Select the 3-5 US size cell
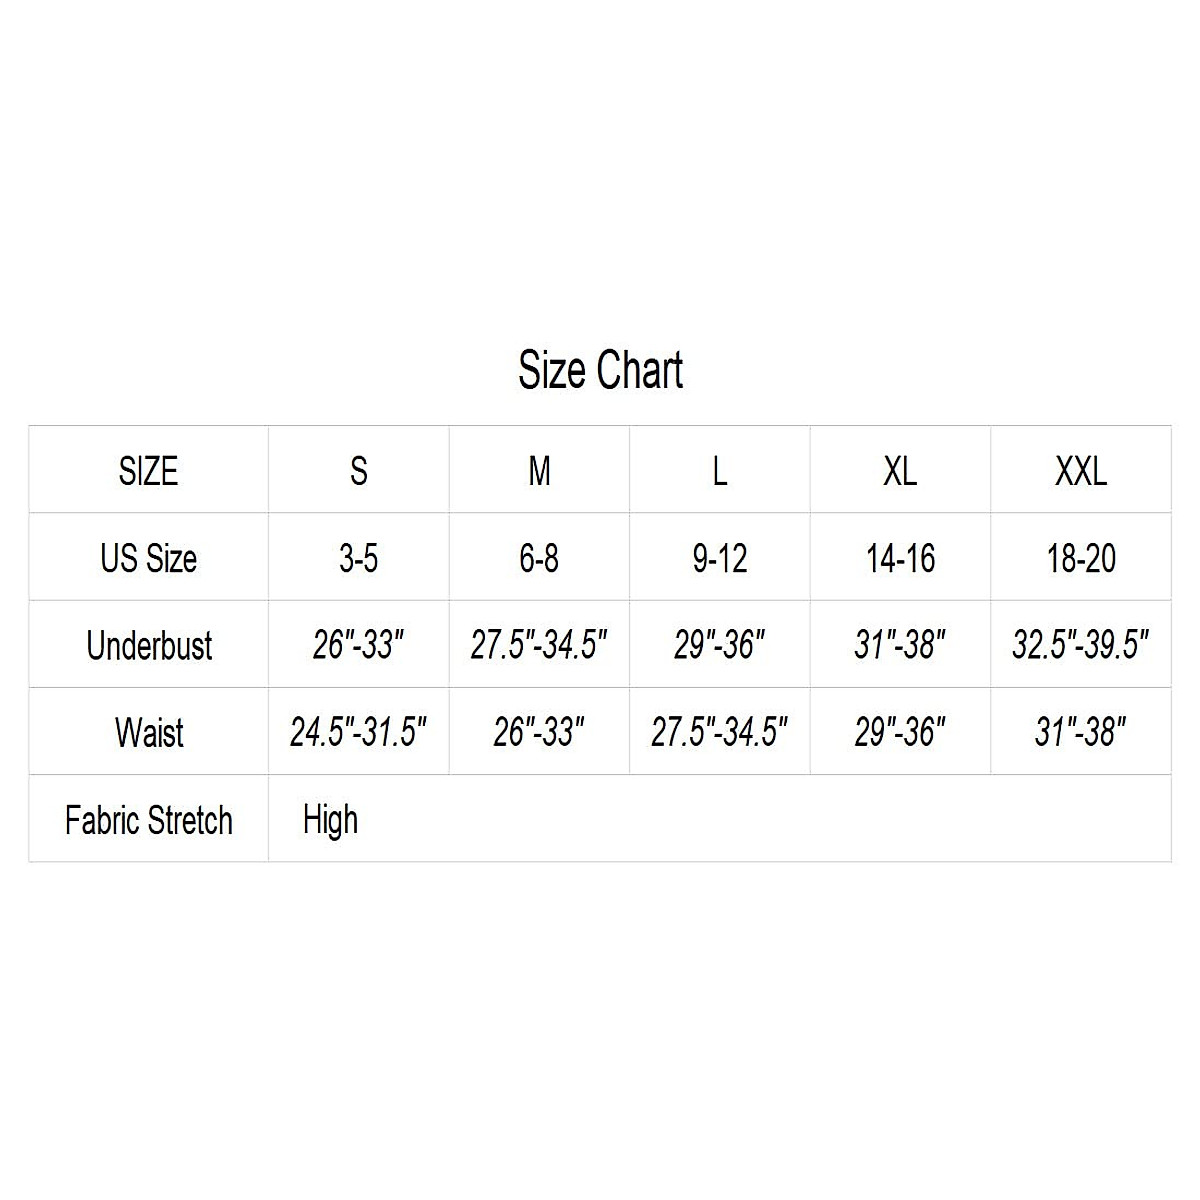Image resolution: width=1200 pixels, height=1200 pixels. point(358,558)
